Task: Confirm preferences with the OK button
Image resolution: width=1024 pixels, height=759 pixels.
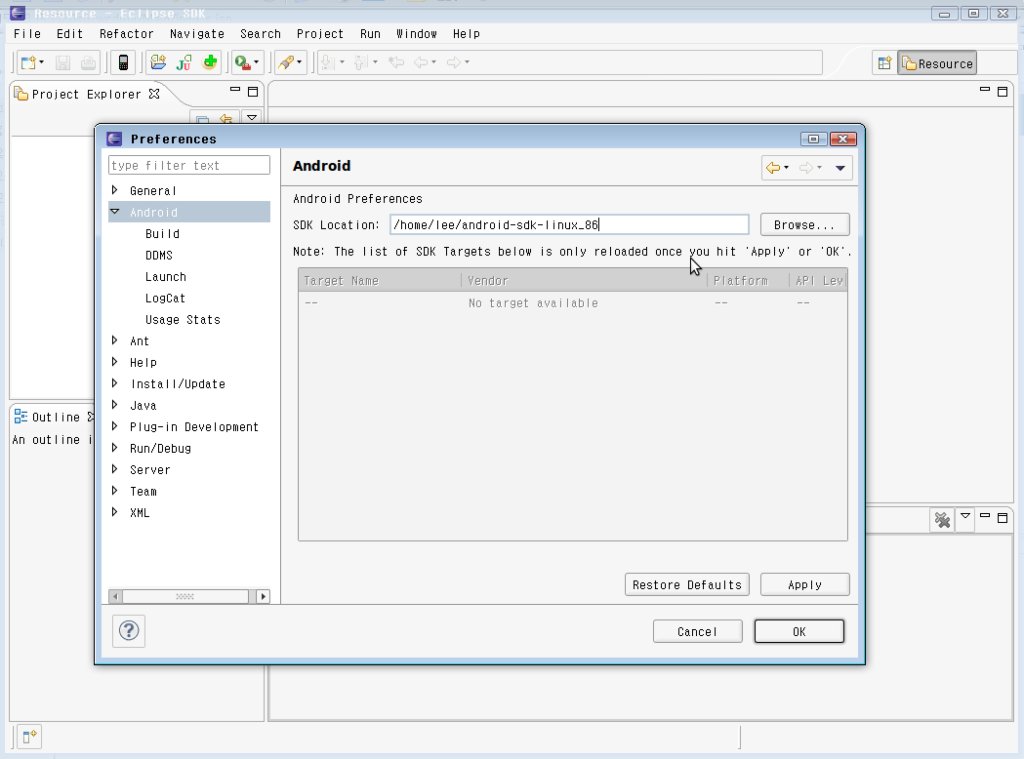Action: (x=799, y=632)
